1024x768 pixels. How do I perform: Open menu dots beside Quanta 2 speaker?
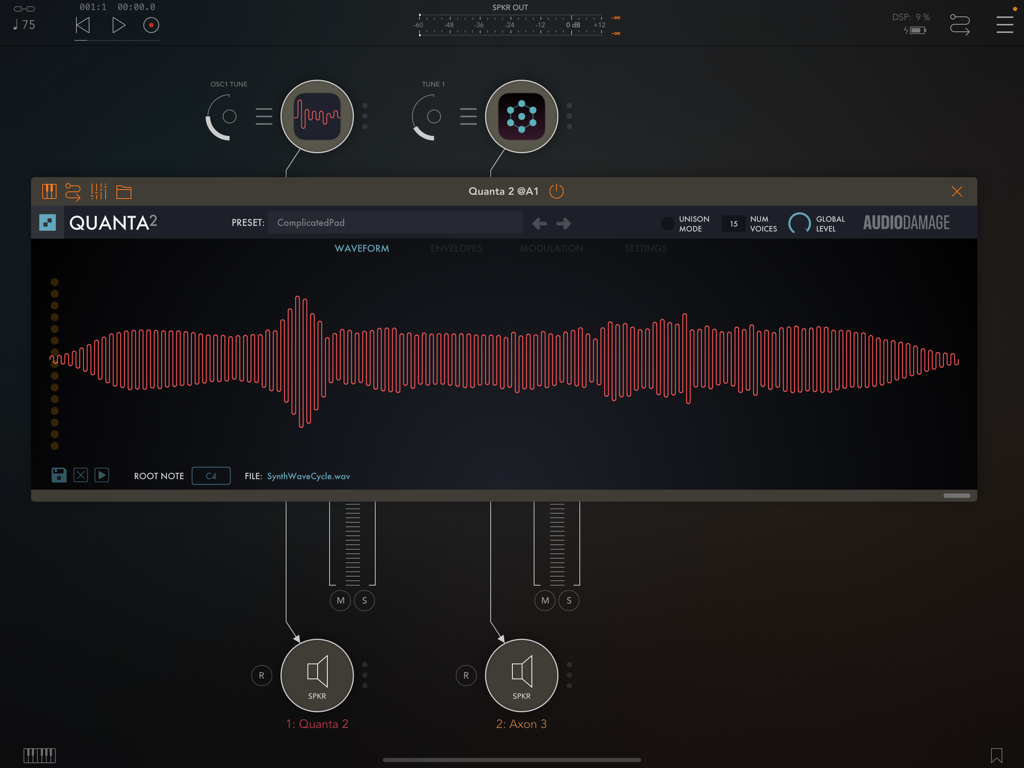click(x=365, y=675)
